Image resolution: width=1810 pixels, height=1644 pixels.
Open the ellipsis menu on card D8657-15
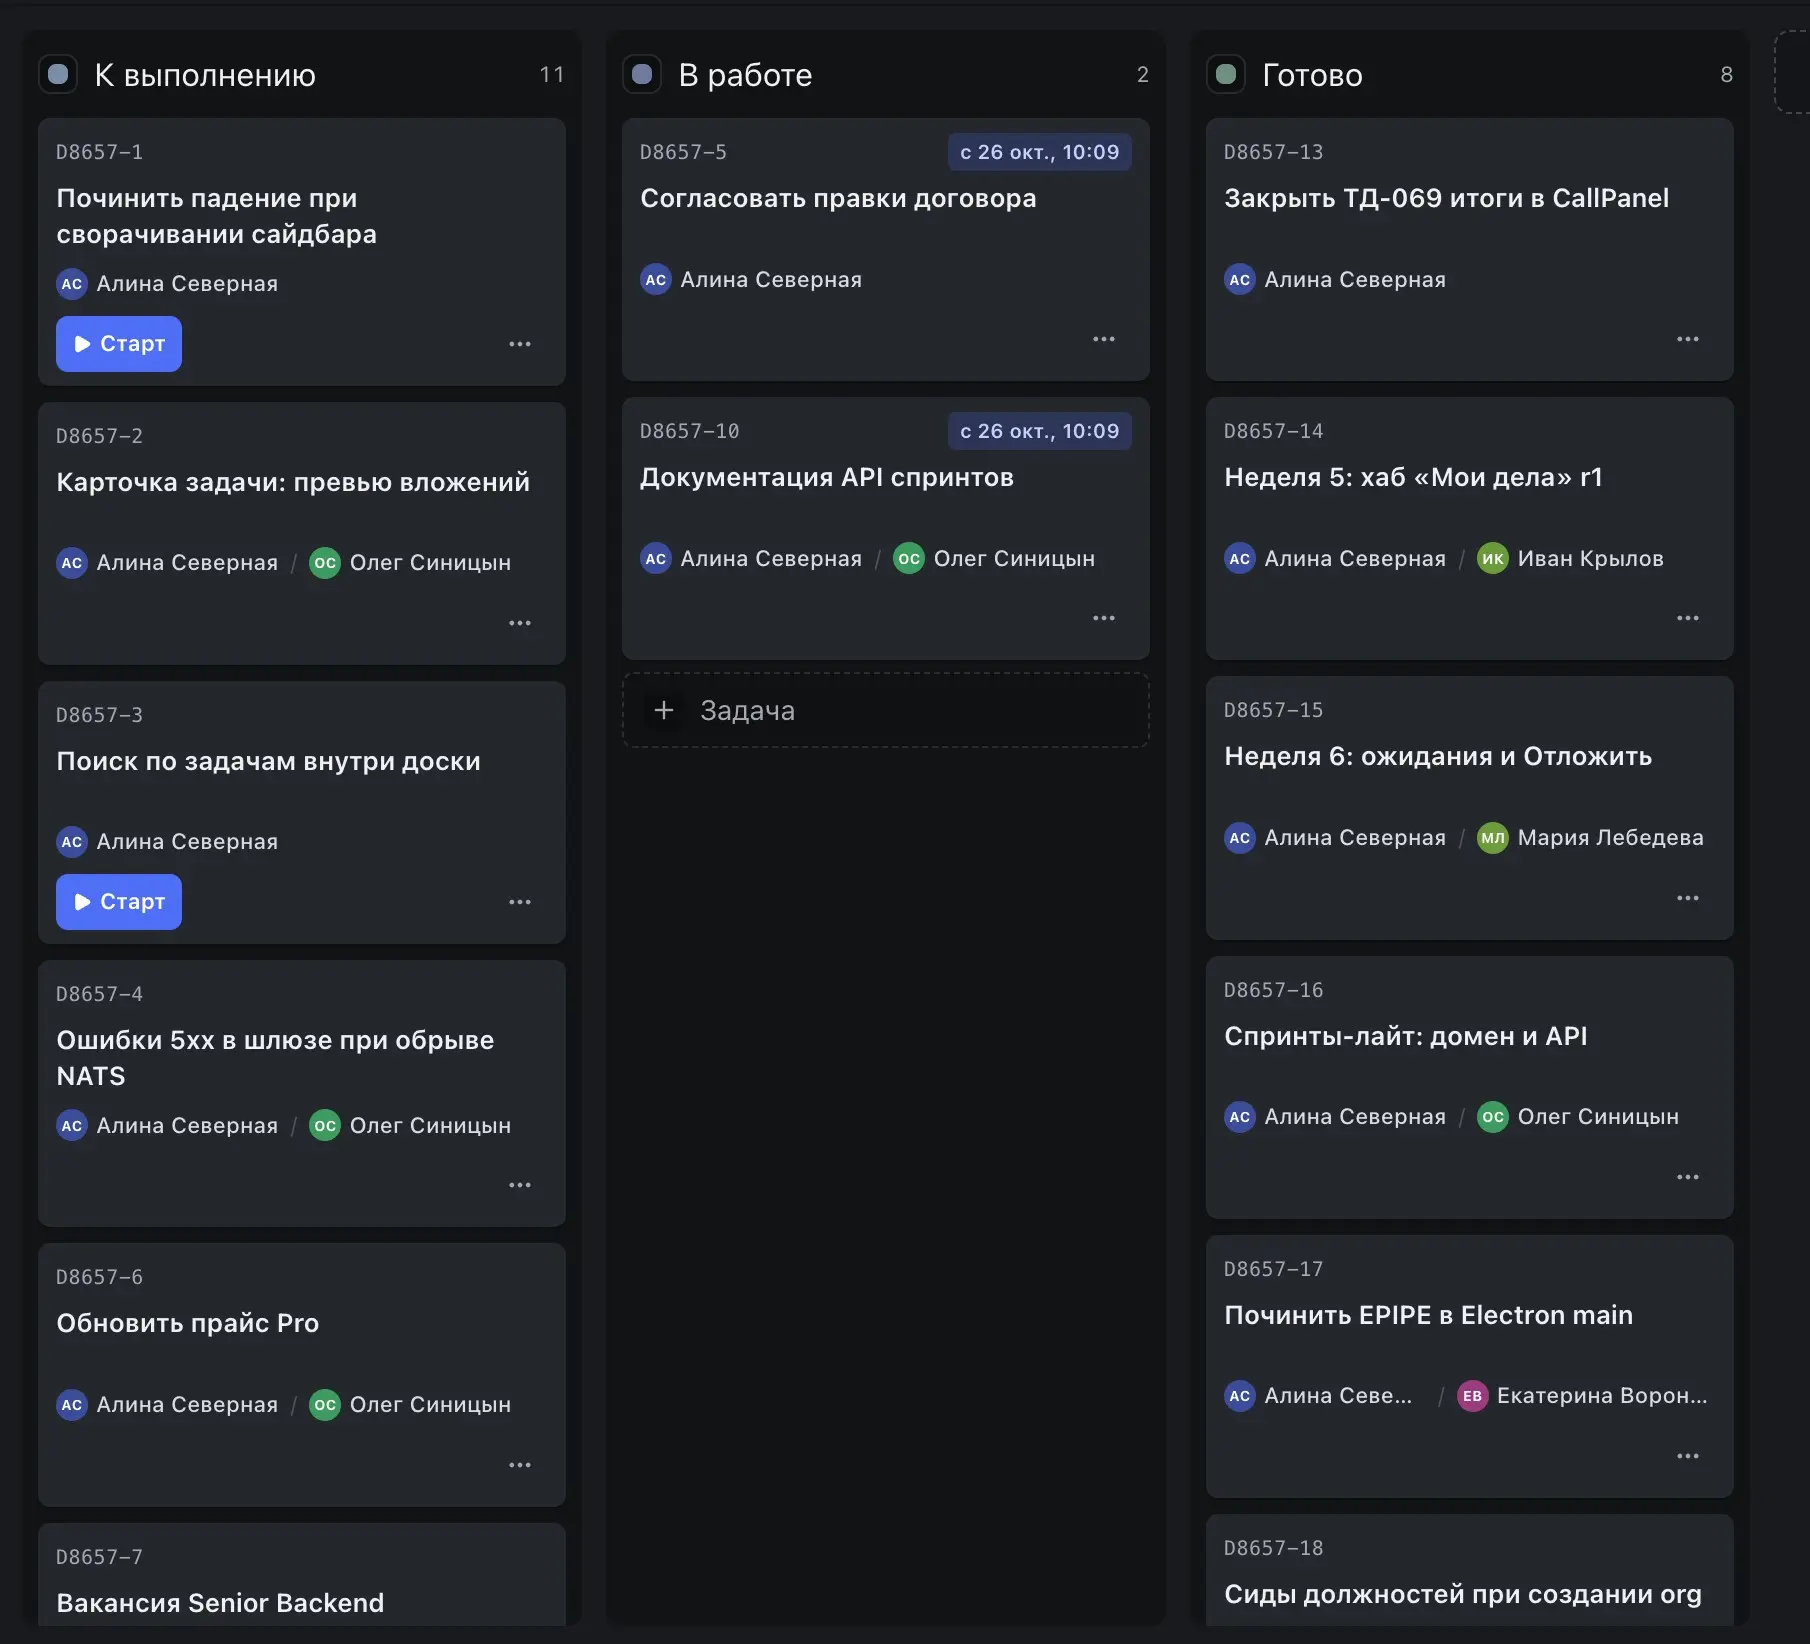[x=1688, y=898]
